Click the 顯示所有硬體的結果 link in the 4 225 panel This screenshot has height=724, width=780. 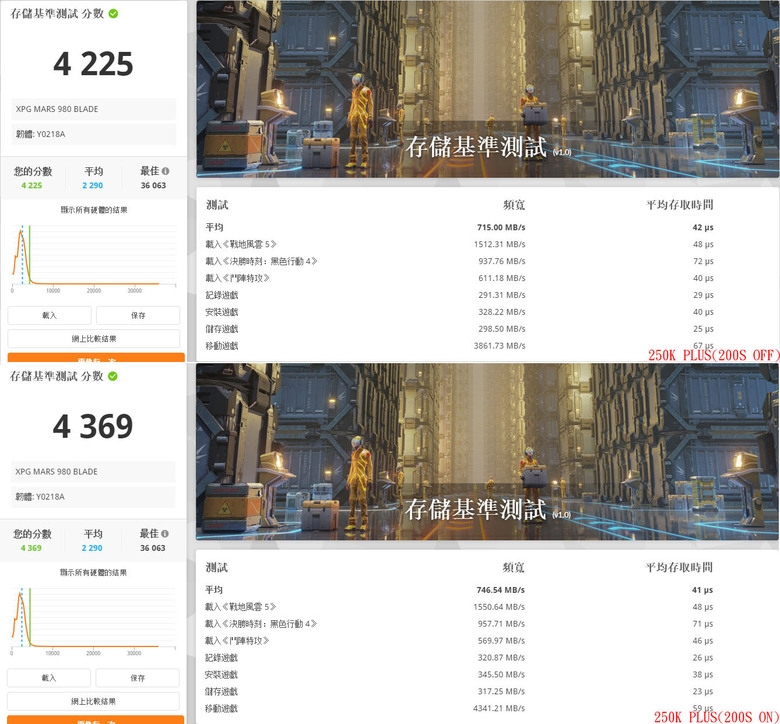click(x=94, y=210)
